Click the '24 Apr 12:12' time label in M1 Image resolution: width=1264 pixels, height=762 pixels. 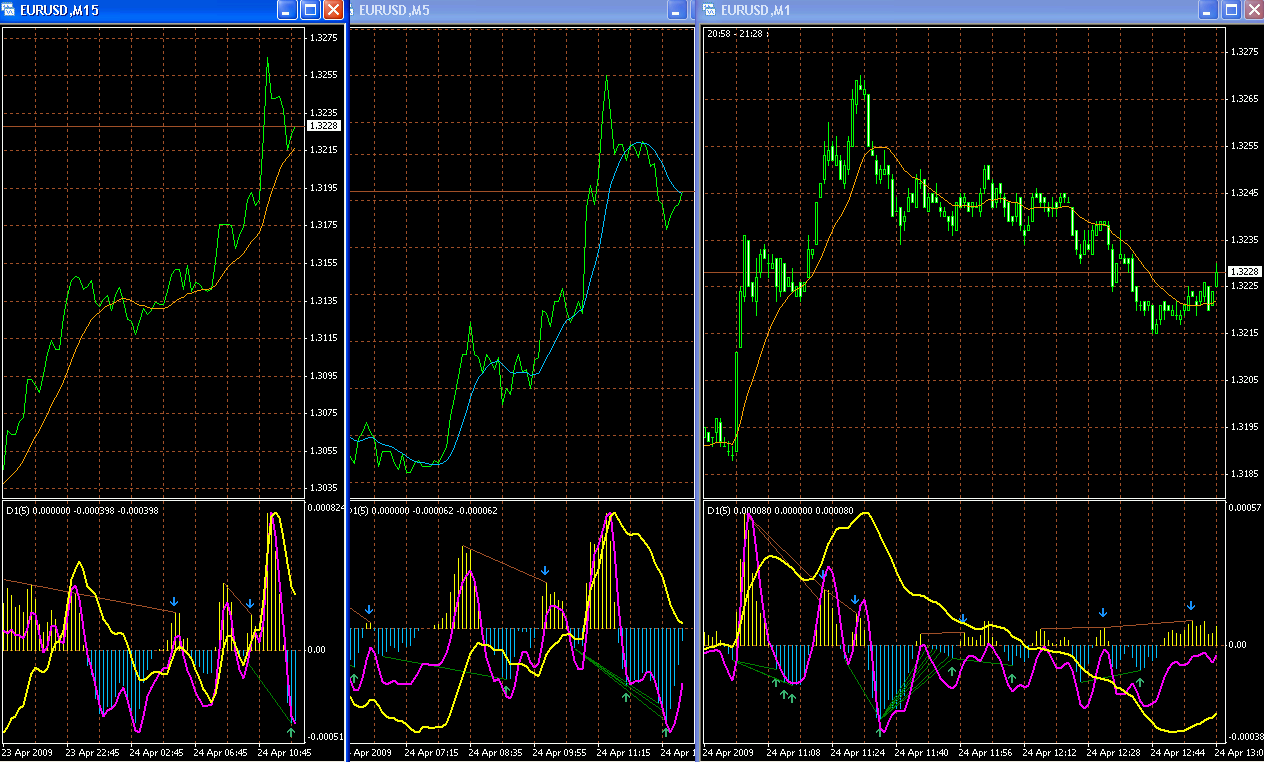point(1051,752)
